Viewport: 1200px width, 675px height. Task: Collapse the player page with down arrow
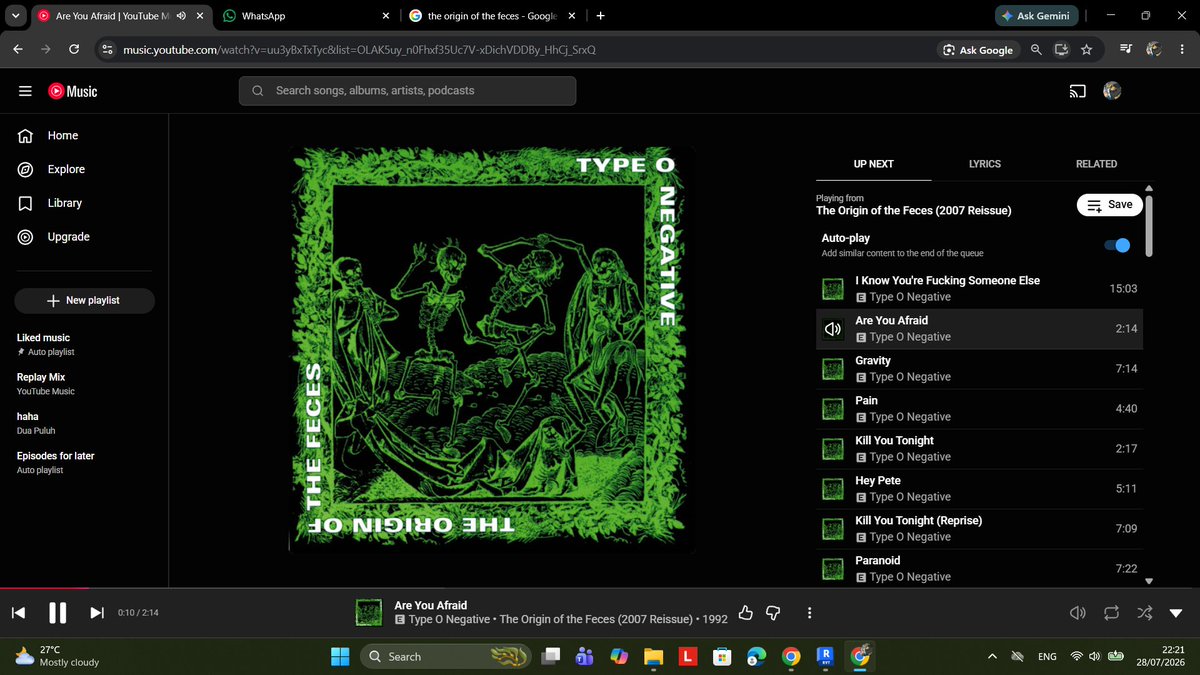(x=1176, y=613)
